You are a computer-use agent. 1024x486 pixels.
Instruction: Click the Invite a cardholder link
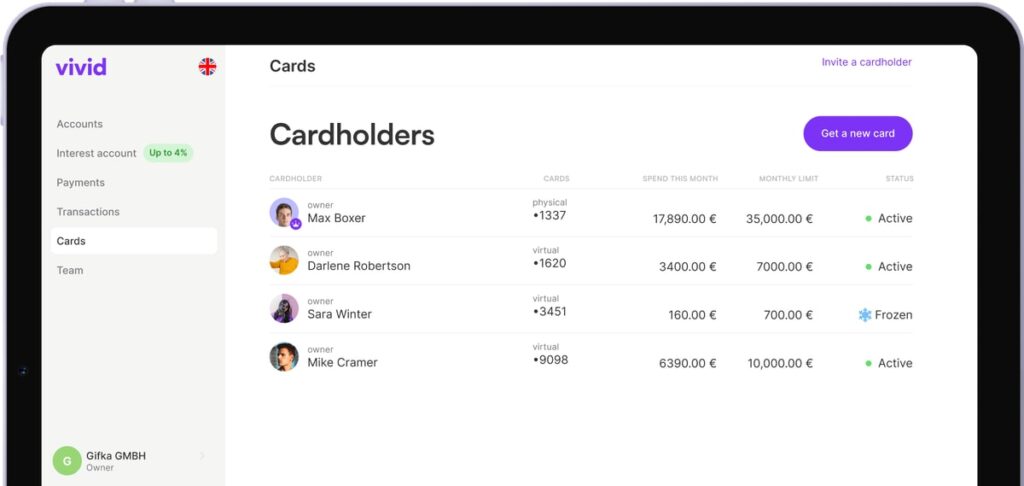(x=866, y=62)
